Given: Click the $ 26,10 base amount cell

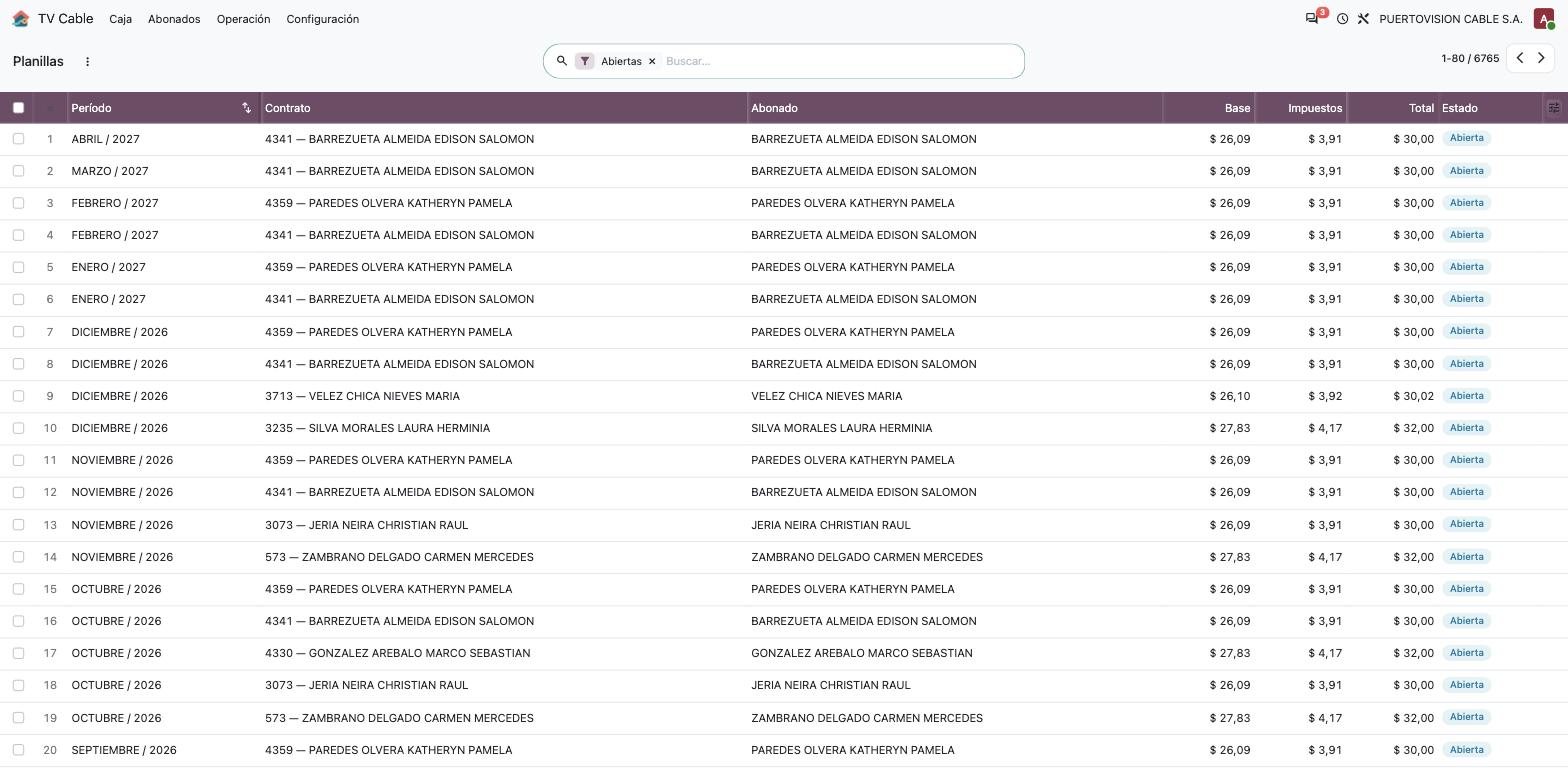Looking at the screenshot, I should (x=1229, y=396).
